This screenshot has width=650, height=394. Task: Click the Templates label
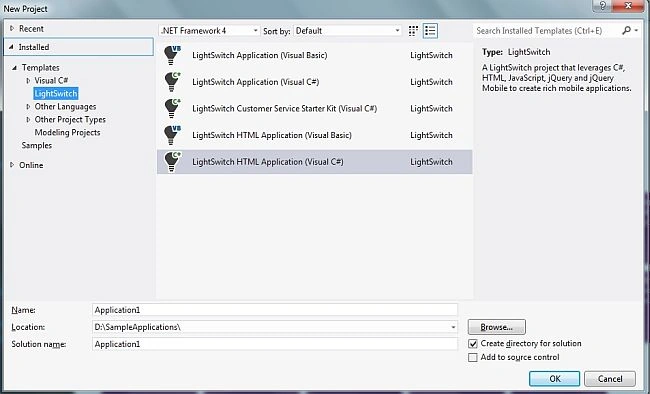(41, 68)
